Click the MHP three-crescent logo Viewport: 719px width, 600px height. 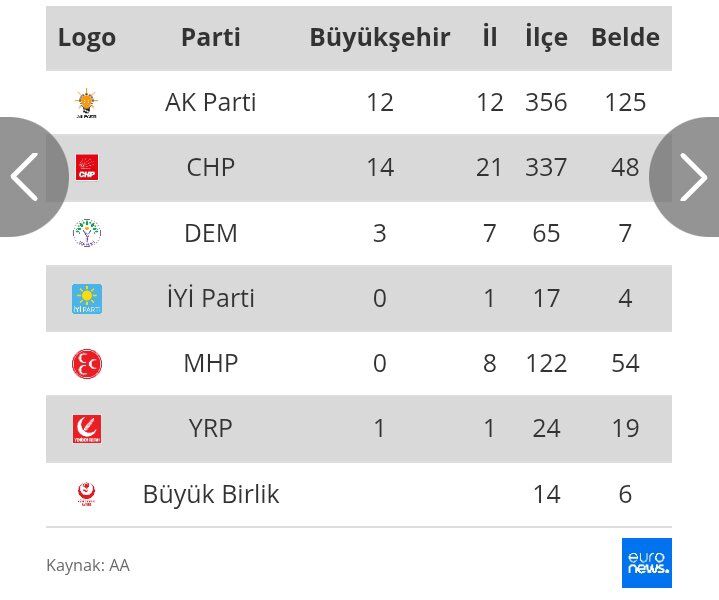coord(87,363)
